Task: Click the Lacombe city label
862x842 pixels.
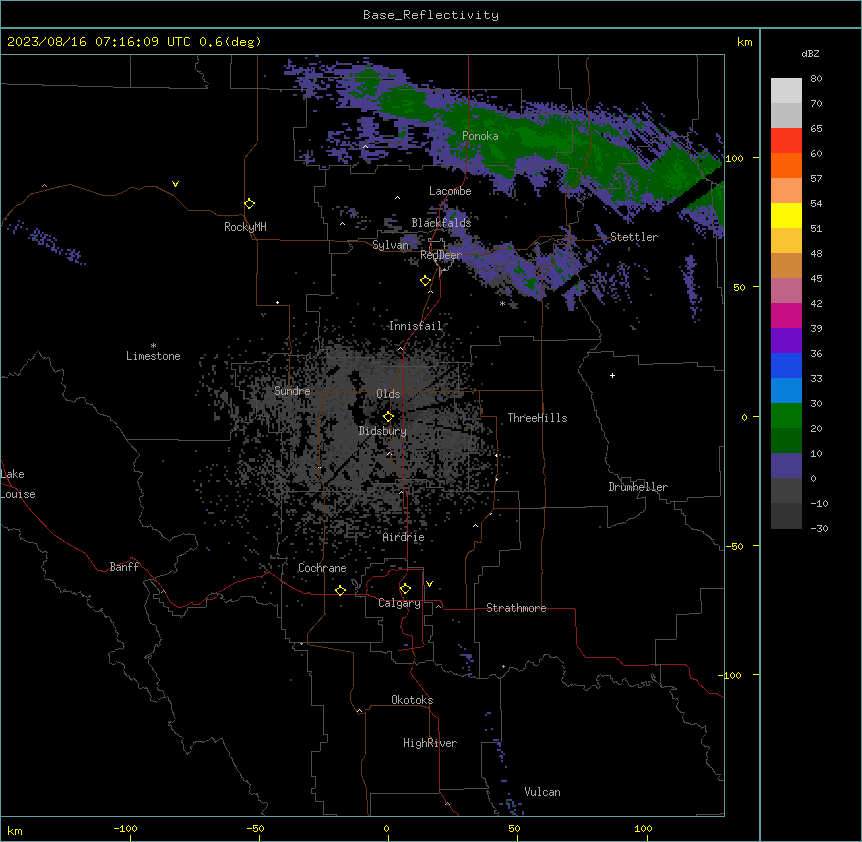Action: point(450,191)
